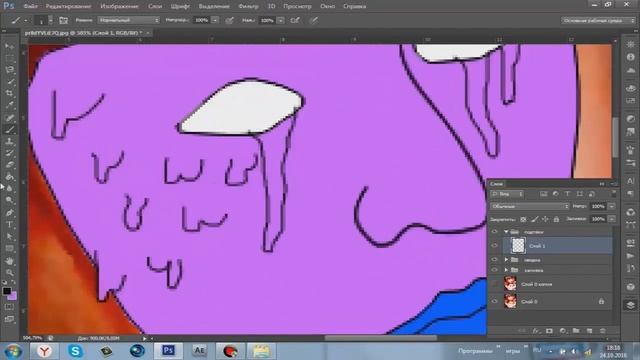The height and width of the screenshot is (360, 640).
Task: Open the Layers panel icon in the dock
Action: click(631, 305)
